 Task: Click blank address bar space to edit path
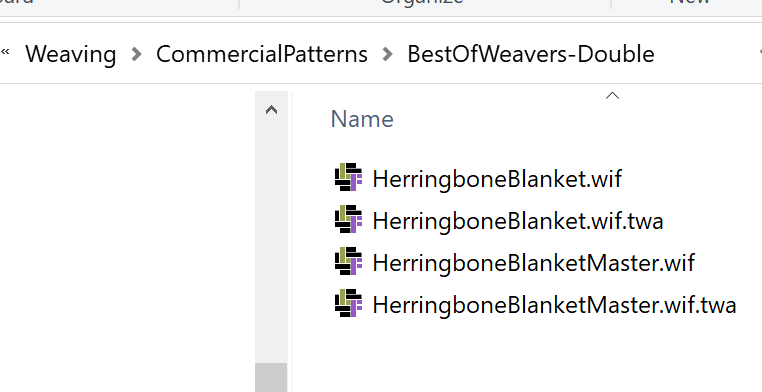tap(705, 54)
